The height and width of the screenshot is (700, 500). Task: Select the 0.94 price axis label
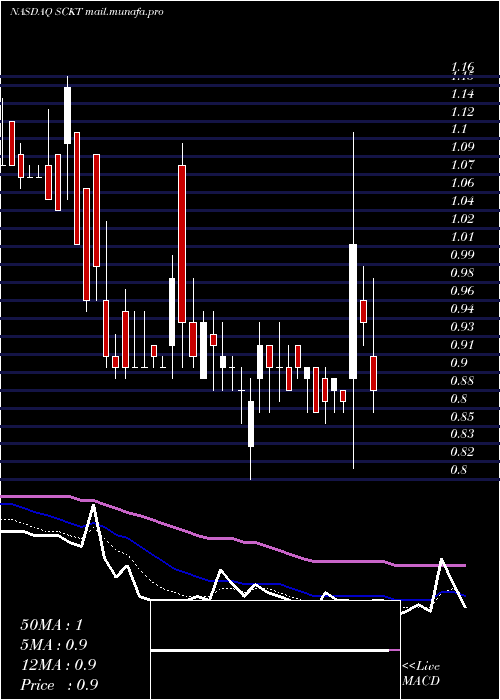click(463, 309)
